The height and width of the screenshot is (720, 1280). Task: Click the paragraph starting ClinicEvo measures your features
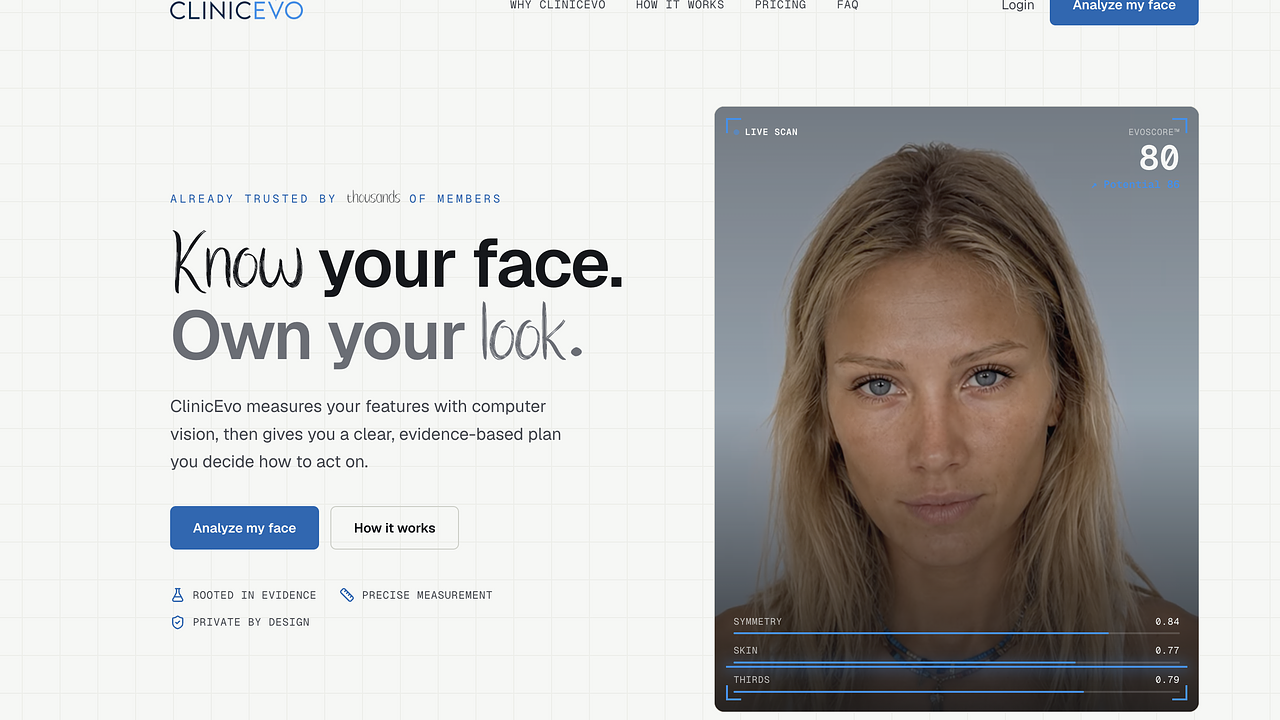pyautogui.click(x=366, y=434)
